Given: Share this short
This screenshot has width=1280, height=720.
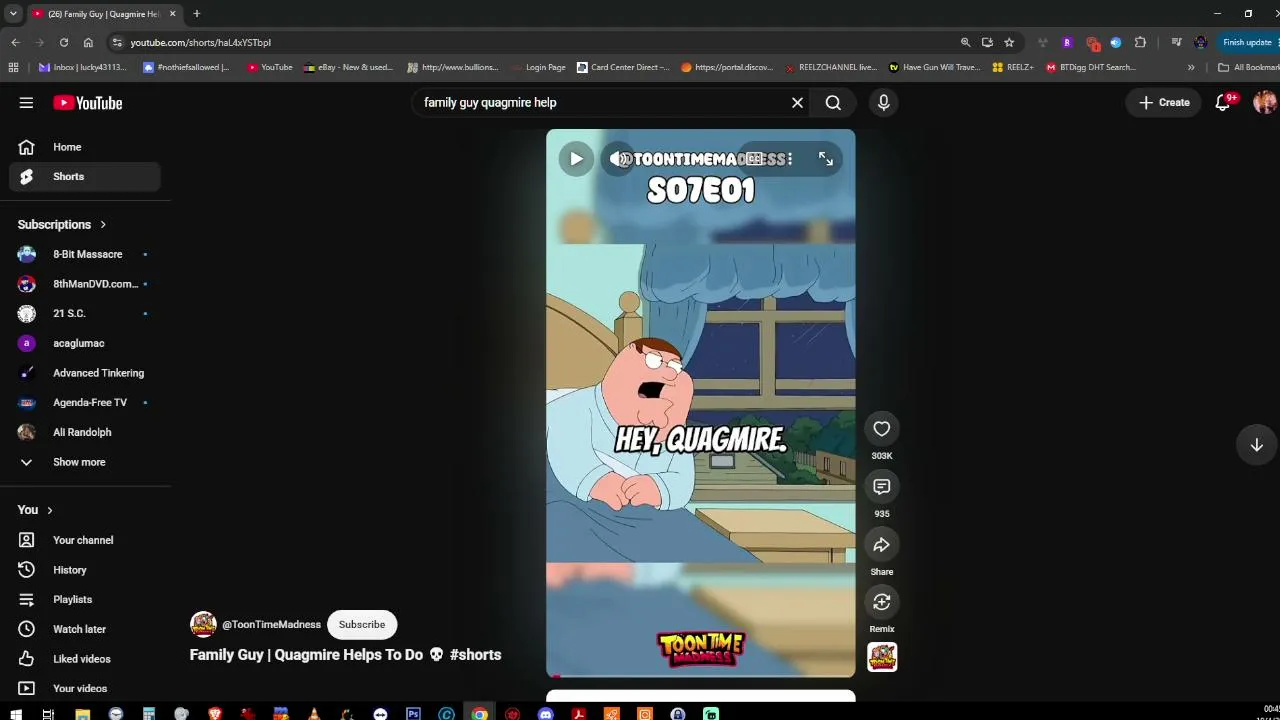Looking at the screenshot, I should [x=882, y=545].
